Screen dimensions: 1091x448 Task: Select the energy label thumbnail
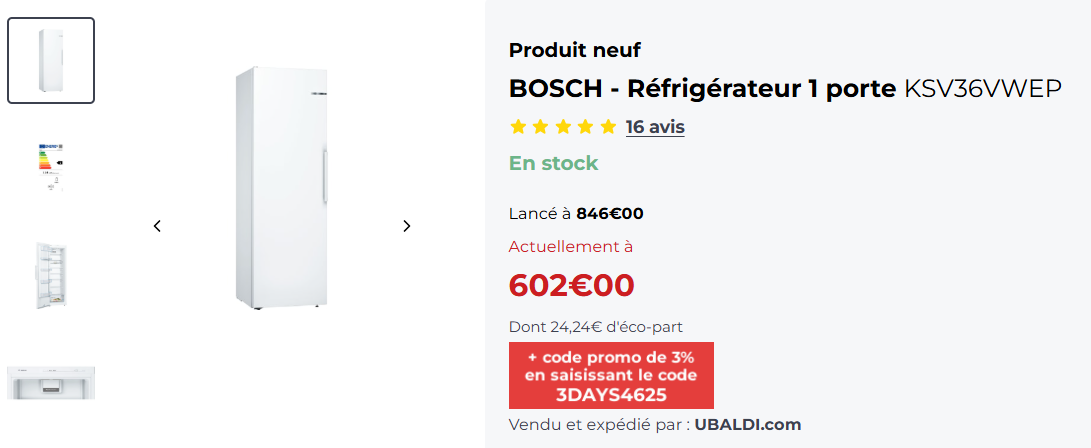51,164
